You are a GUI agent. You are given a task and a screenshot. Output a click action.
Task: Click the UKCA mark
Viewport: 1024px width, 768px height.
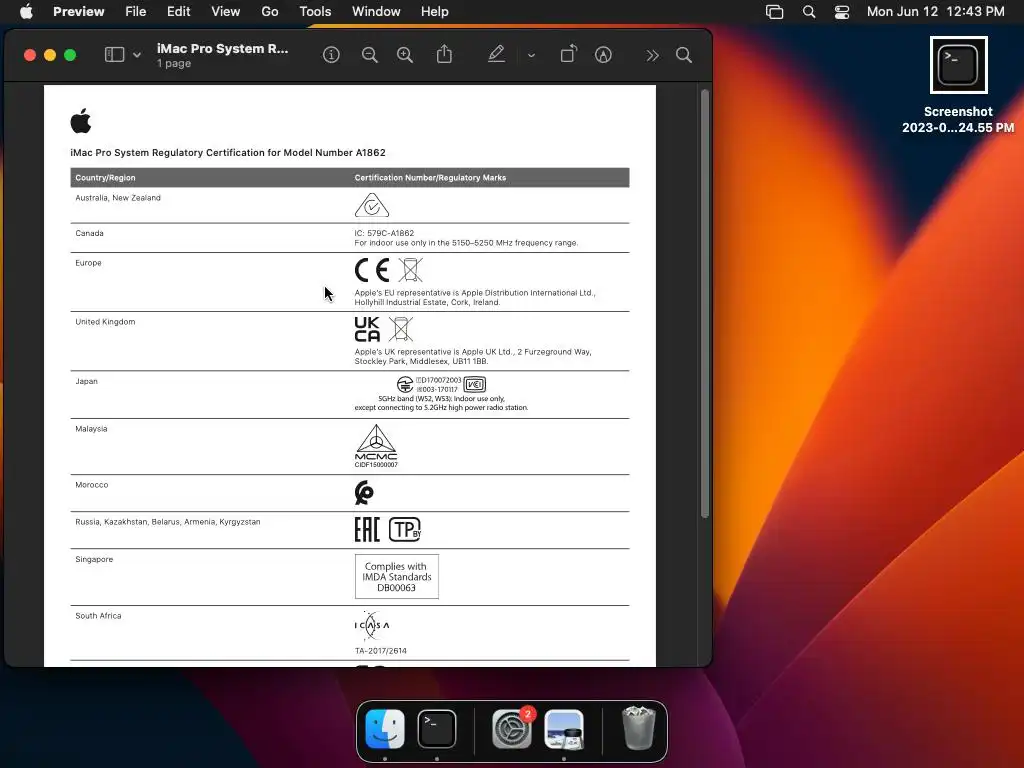(x=367, y=329)
